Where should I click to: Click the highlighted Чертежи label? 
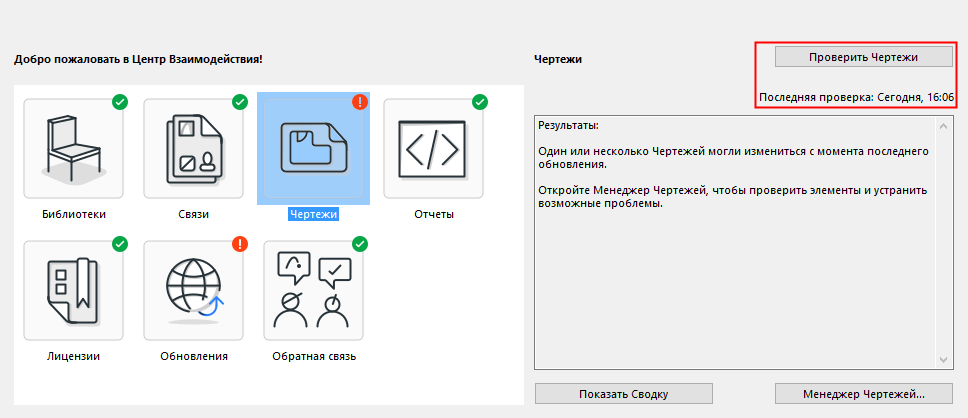click(314, 215)
